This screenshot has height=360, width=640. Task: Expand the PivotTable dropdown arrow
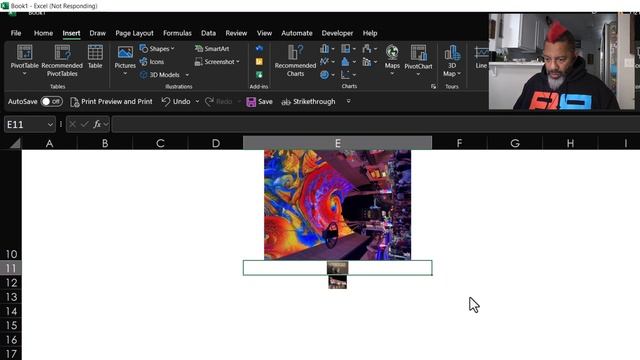coord(24,74)
